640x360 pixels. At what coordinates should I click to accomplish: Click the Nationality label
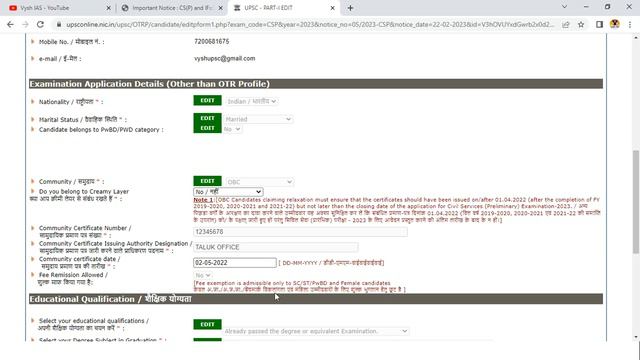[x=71, y=102]
